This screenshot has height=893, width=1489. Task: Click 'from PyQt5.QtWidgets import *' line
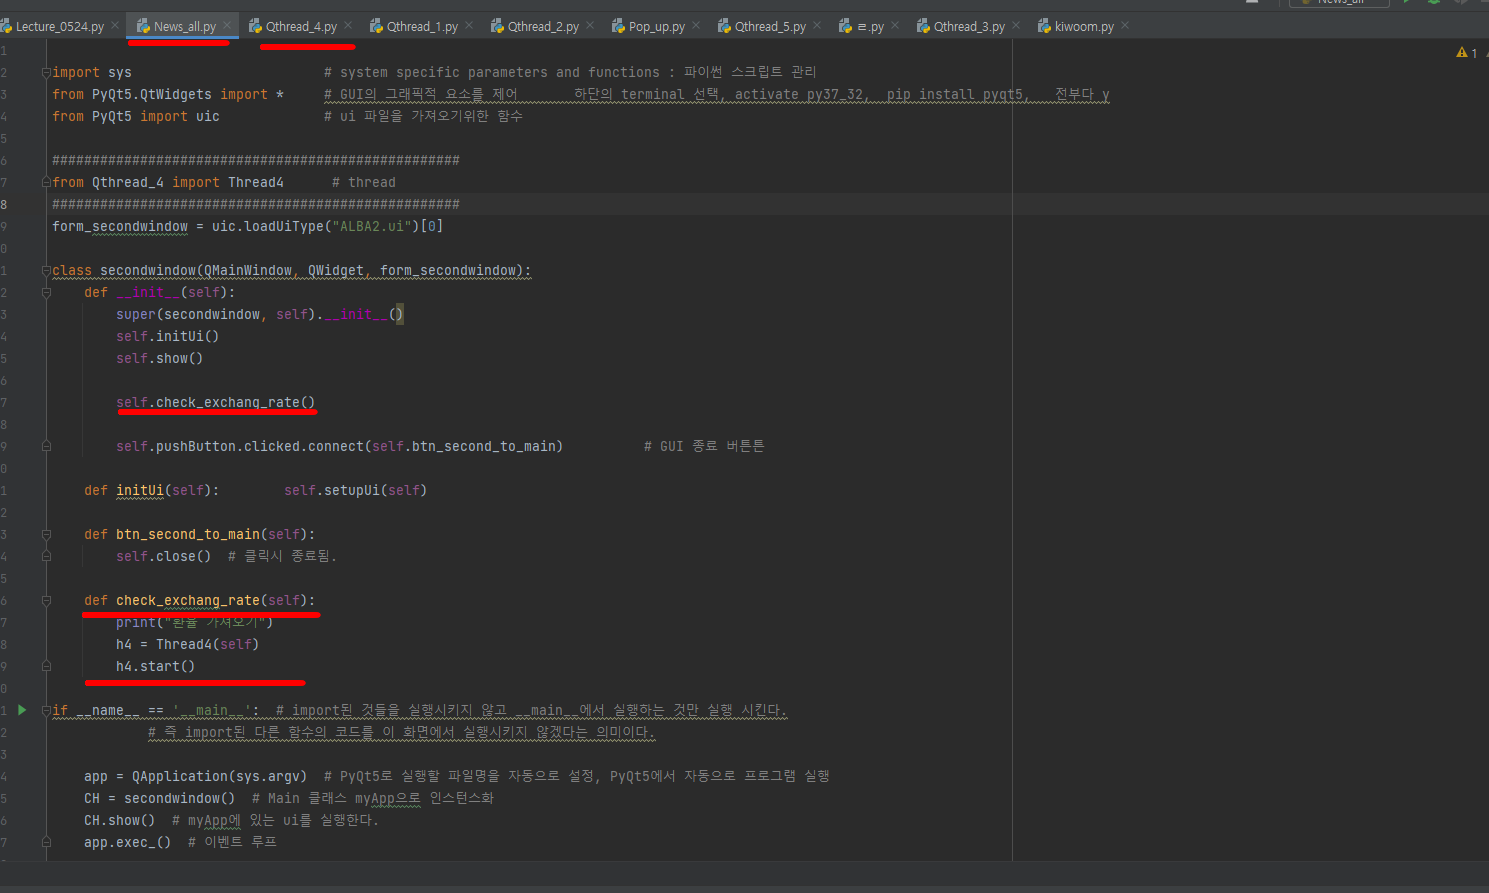(x=168, y=94)
